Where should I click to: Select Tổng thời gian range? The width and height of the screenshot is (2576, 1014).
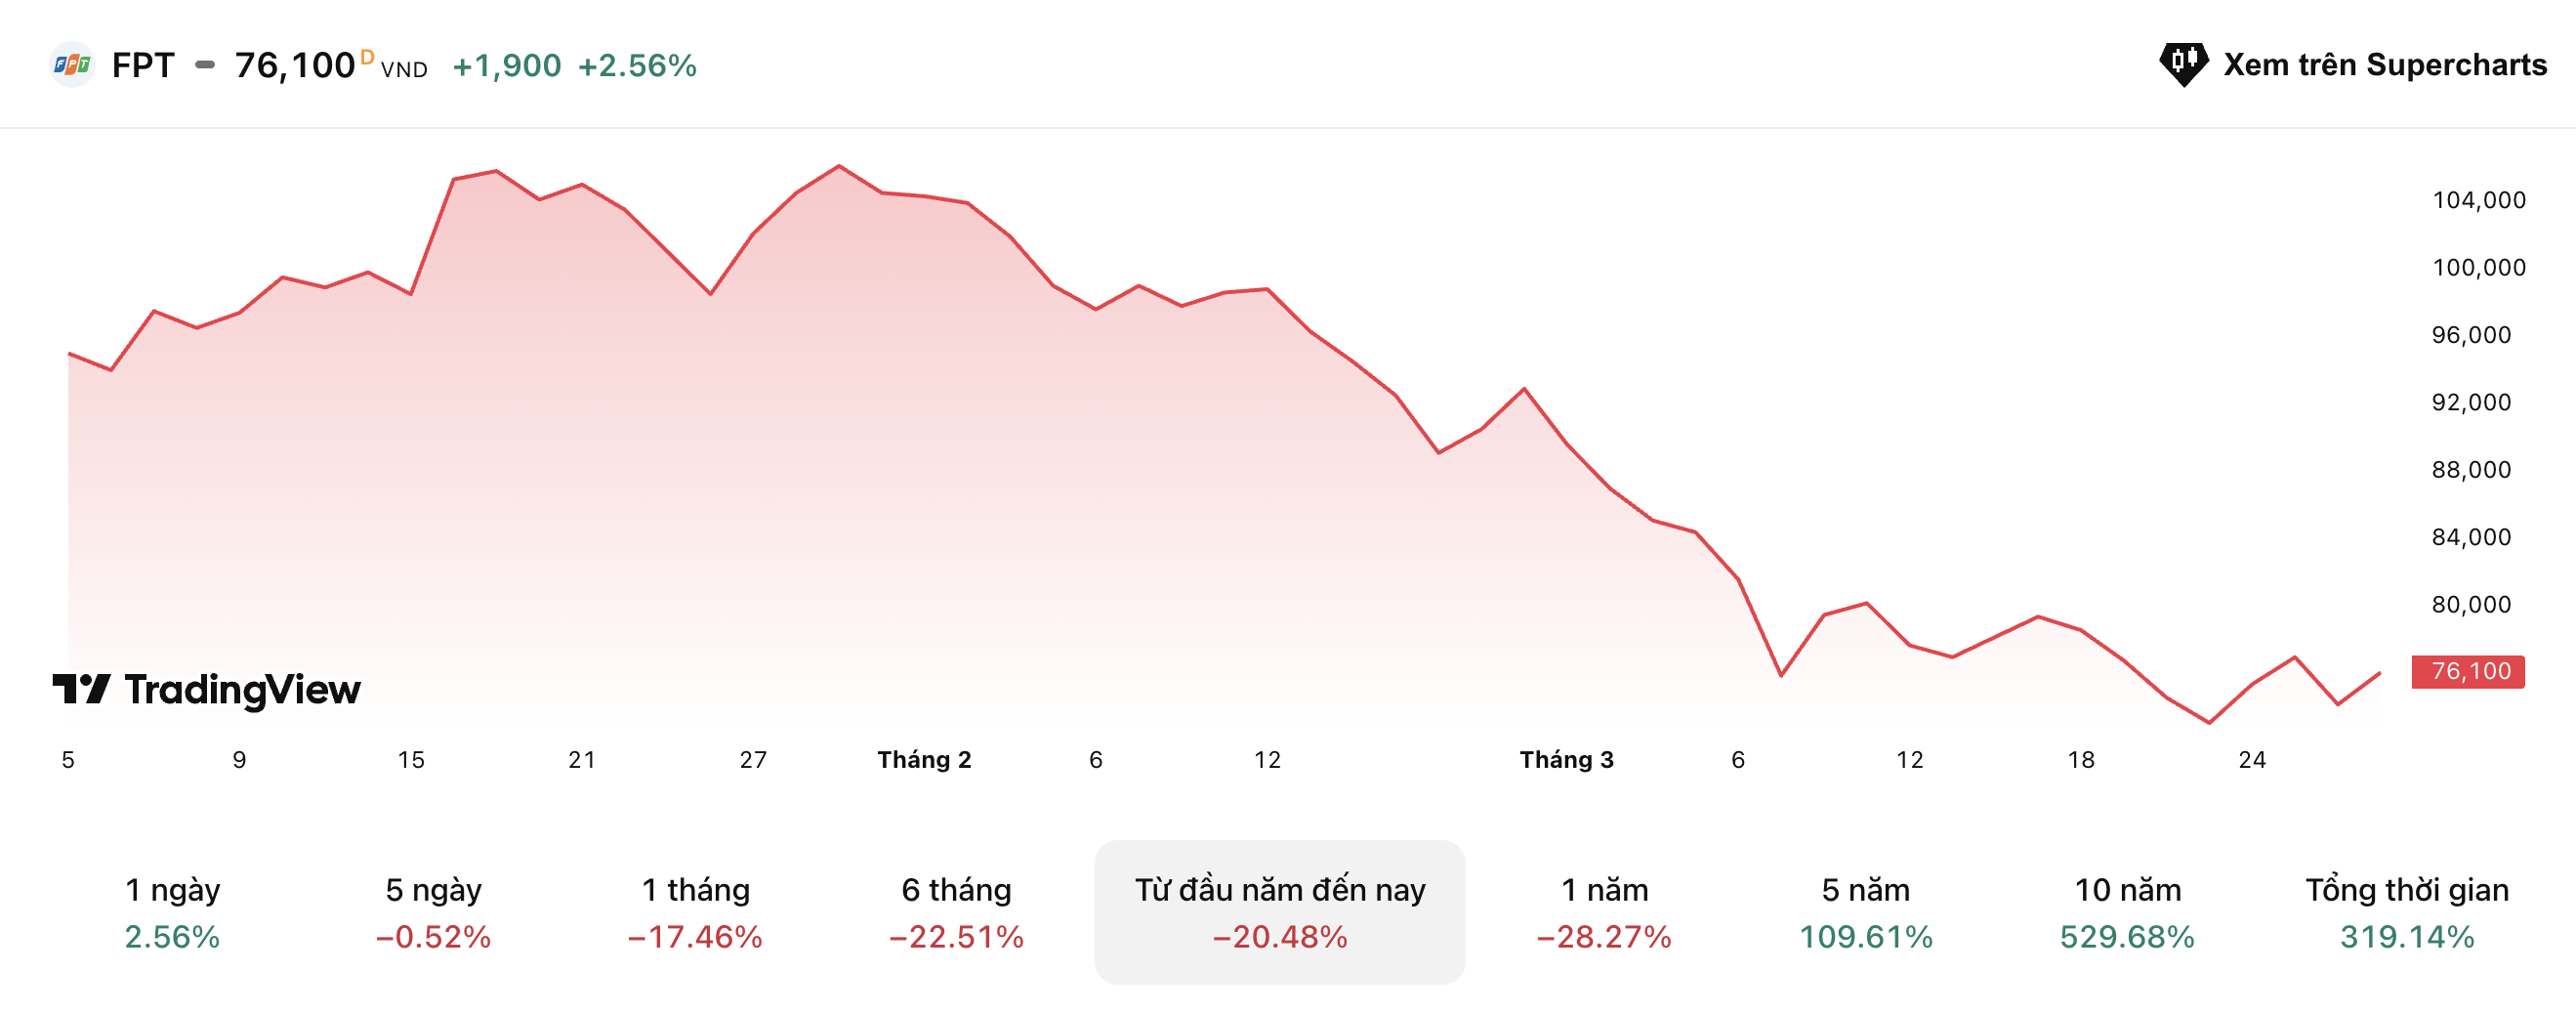pyautogui.click(x=2406, y=912)
